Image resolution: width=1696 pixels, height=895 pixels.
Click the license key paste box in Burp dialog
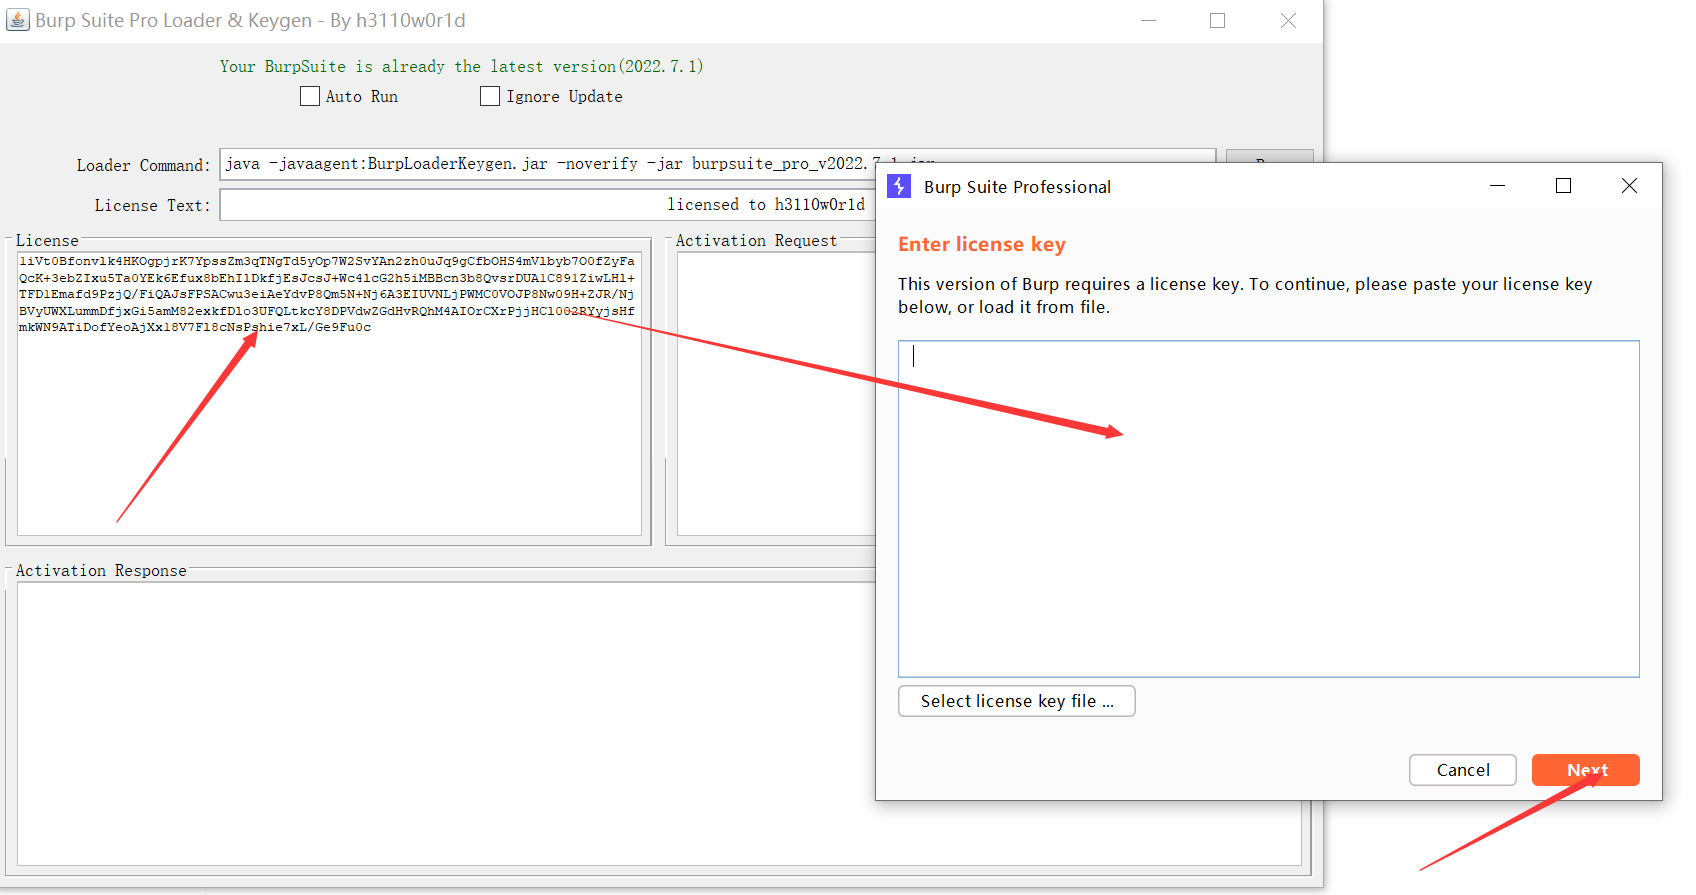point(1268,509)
